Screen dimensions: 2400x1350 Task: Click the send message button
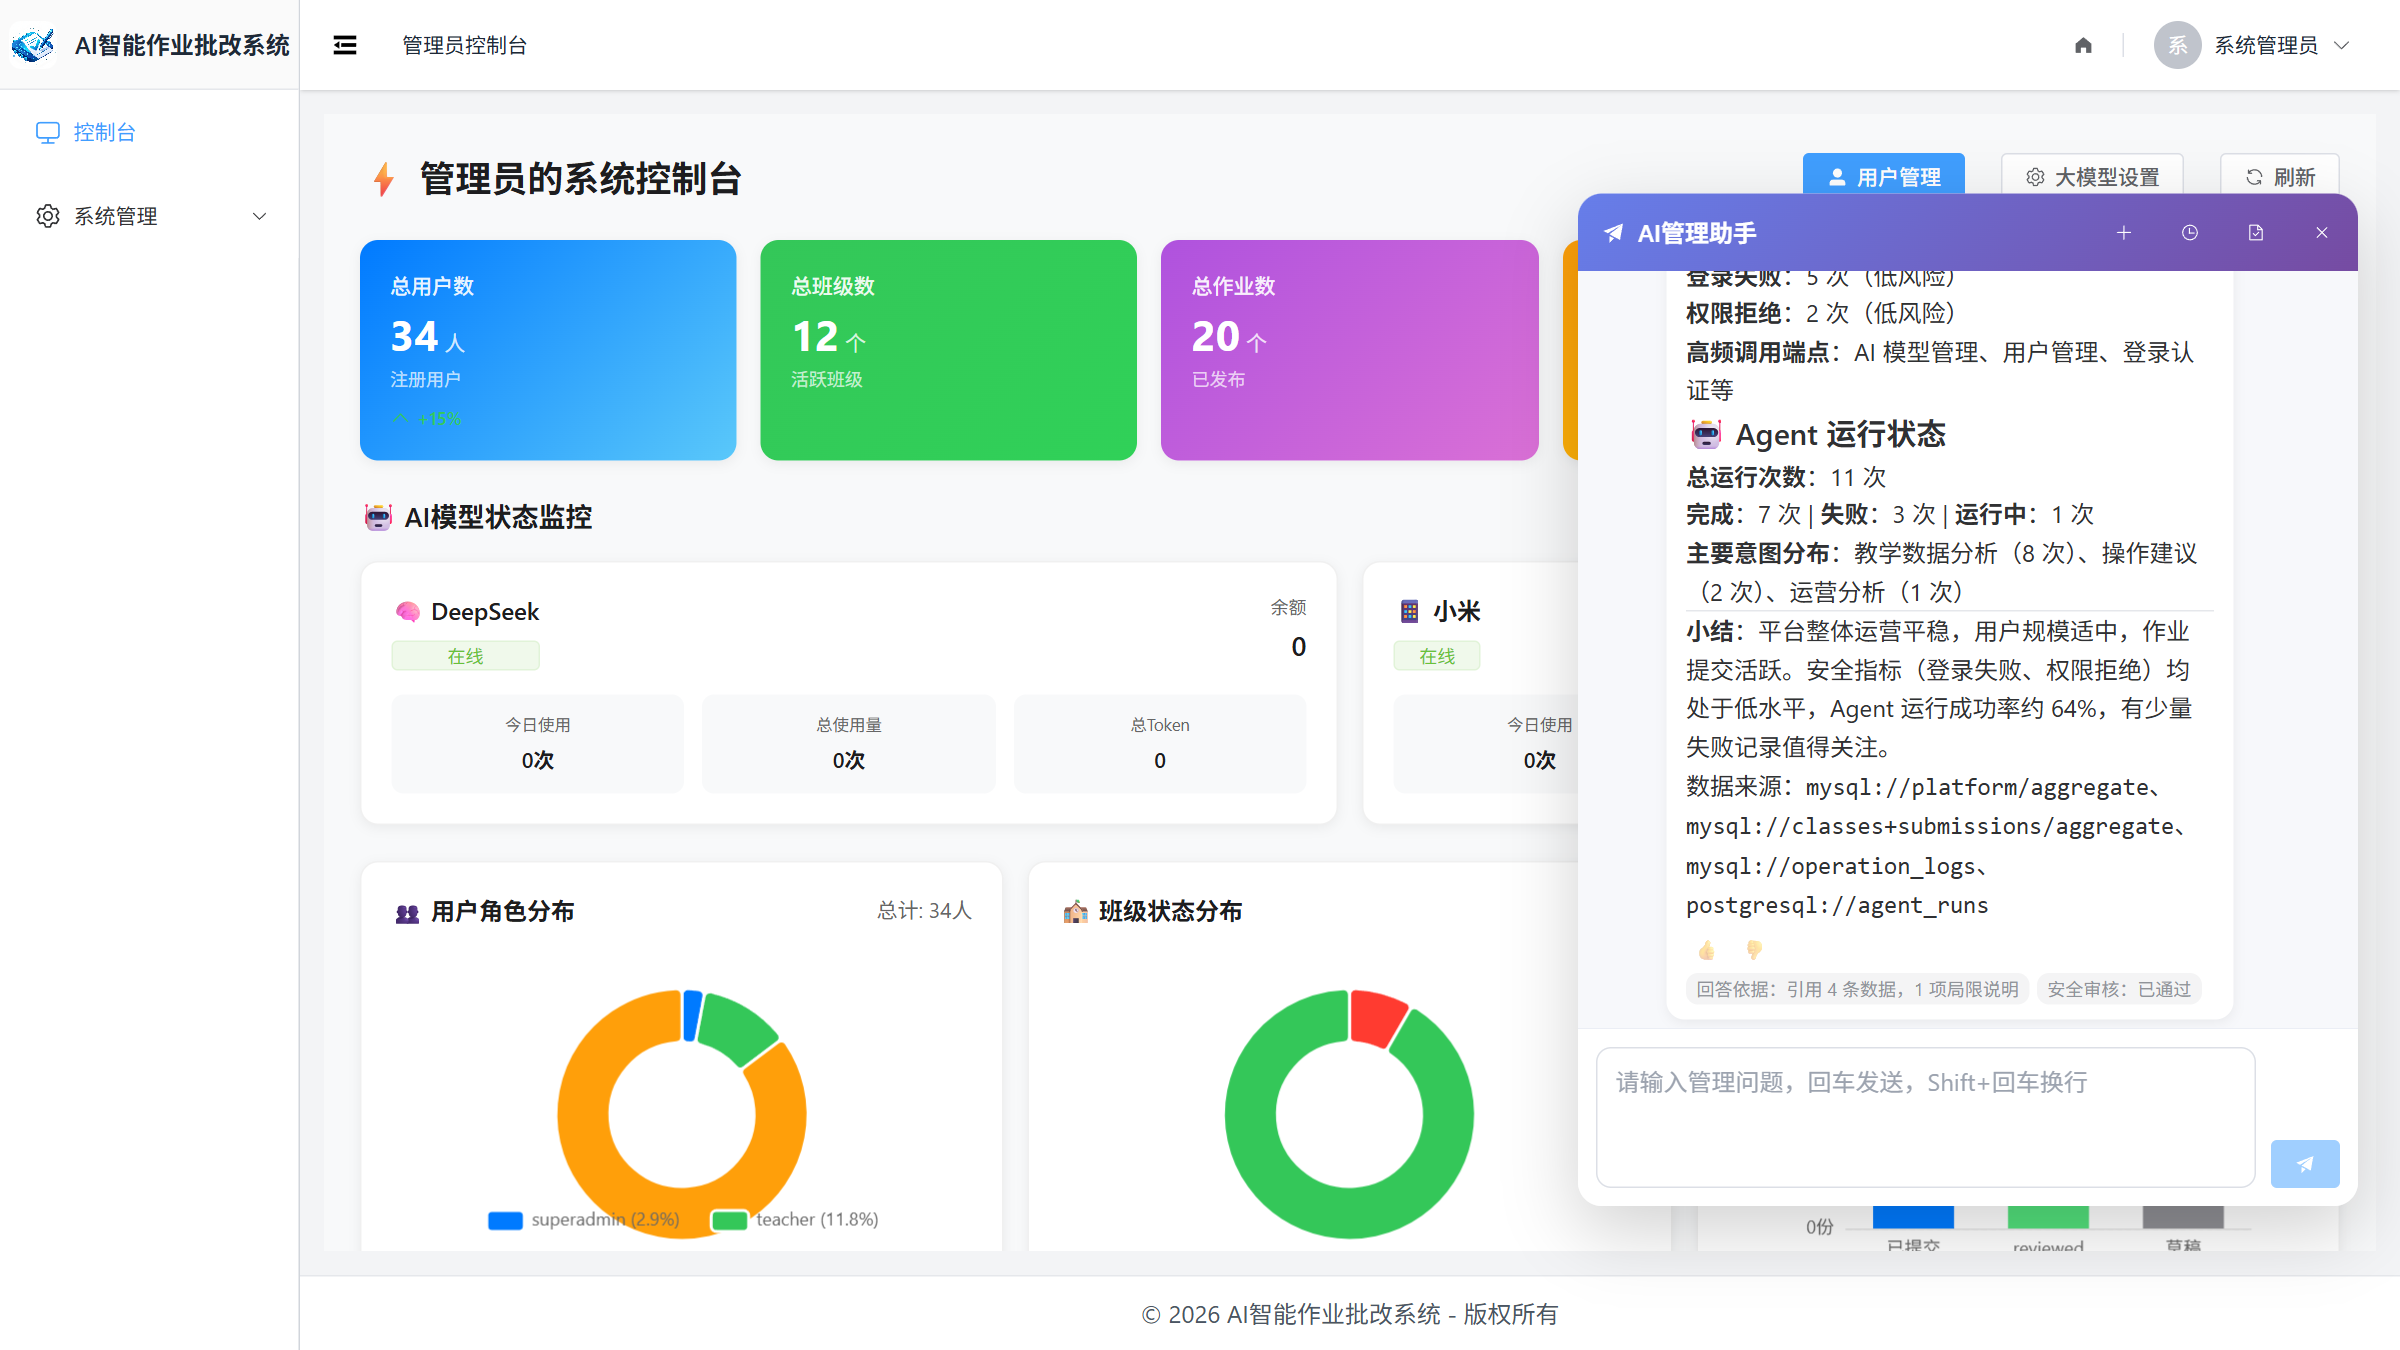coord(2305,1163)
